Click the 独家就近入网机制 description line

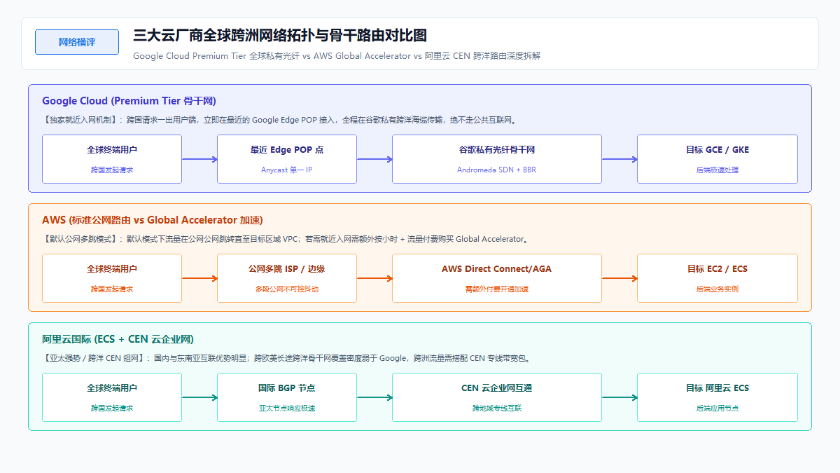(x=280, y=120)
